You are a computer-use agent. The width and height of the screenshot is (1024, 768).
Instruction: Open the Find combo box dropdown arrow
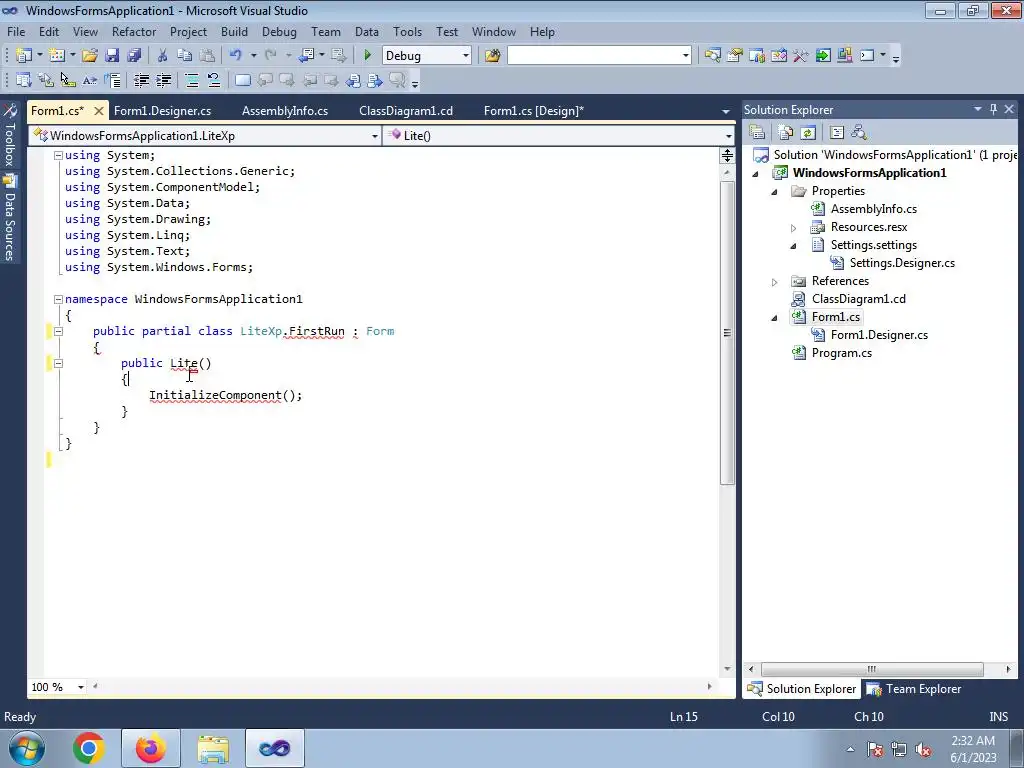point(685,56)
